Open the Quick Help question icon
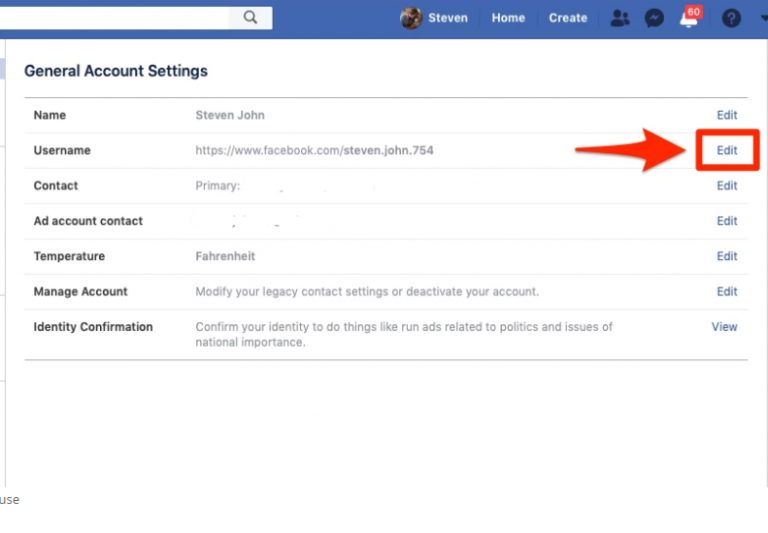This screenshot has width=768, height=533. click(731, 18)
